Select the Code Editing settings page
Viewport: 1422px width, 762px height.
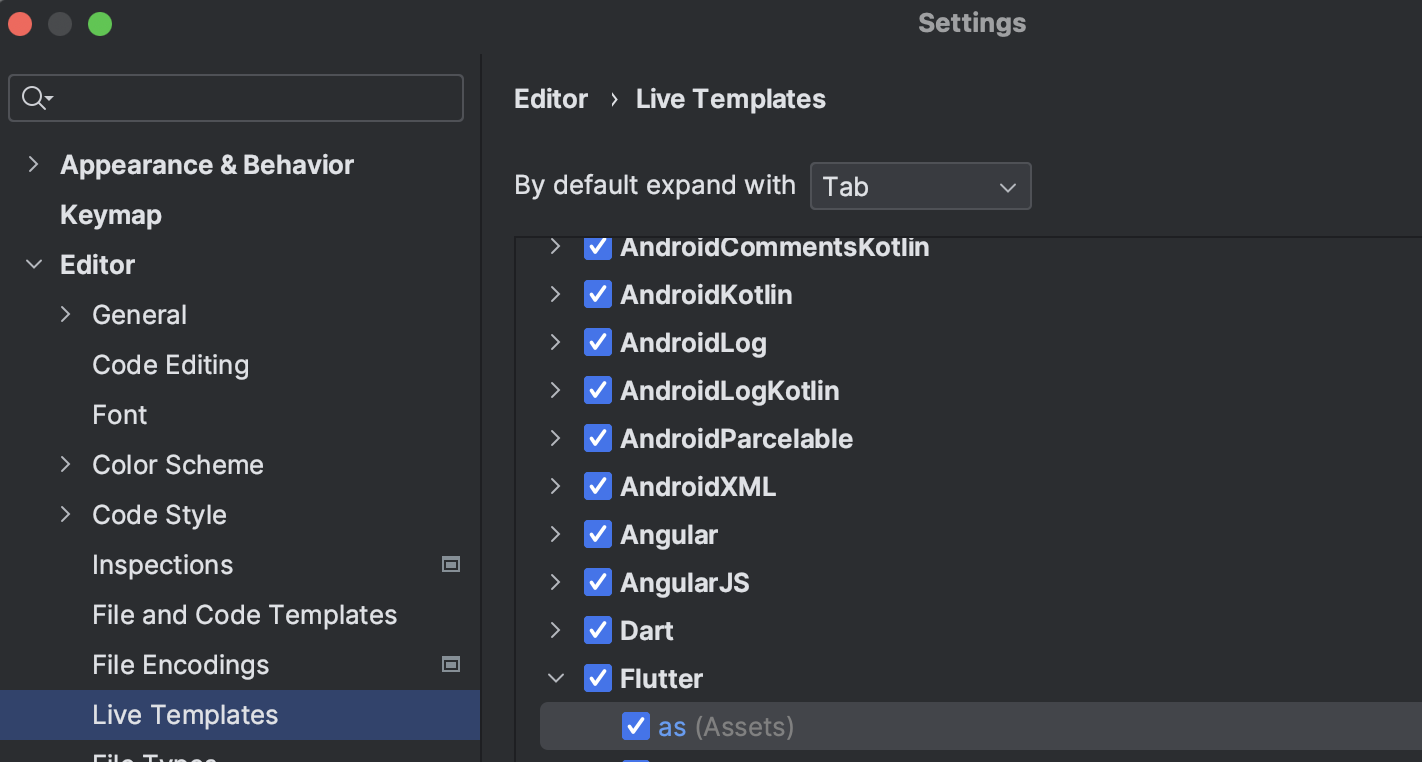(x=170, y=365)
